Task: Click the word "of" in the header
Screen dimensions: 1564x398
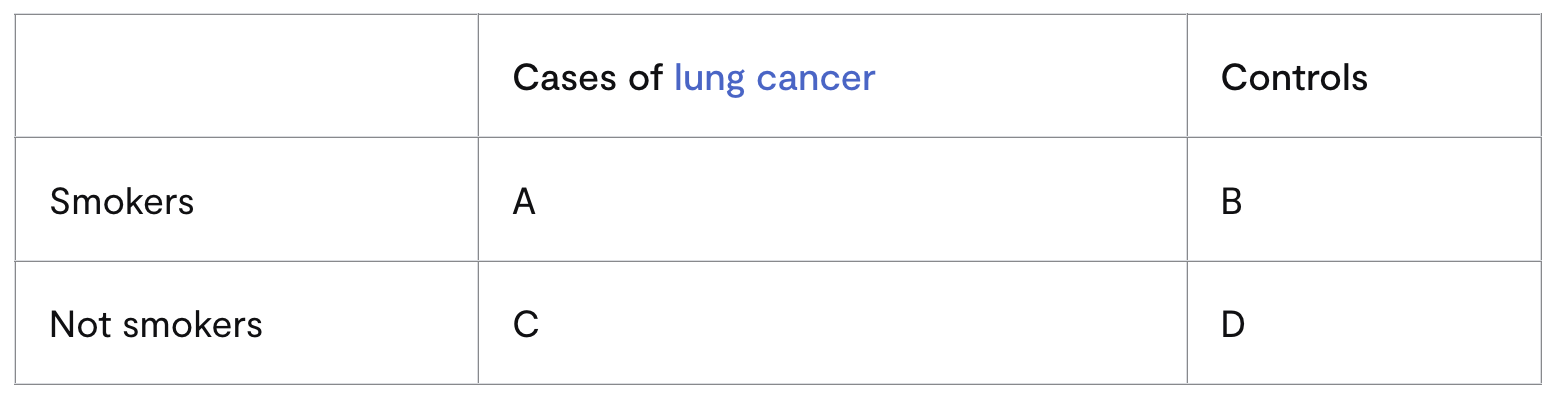Action: [645, 78]
